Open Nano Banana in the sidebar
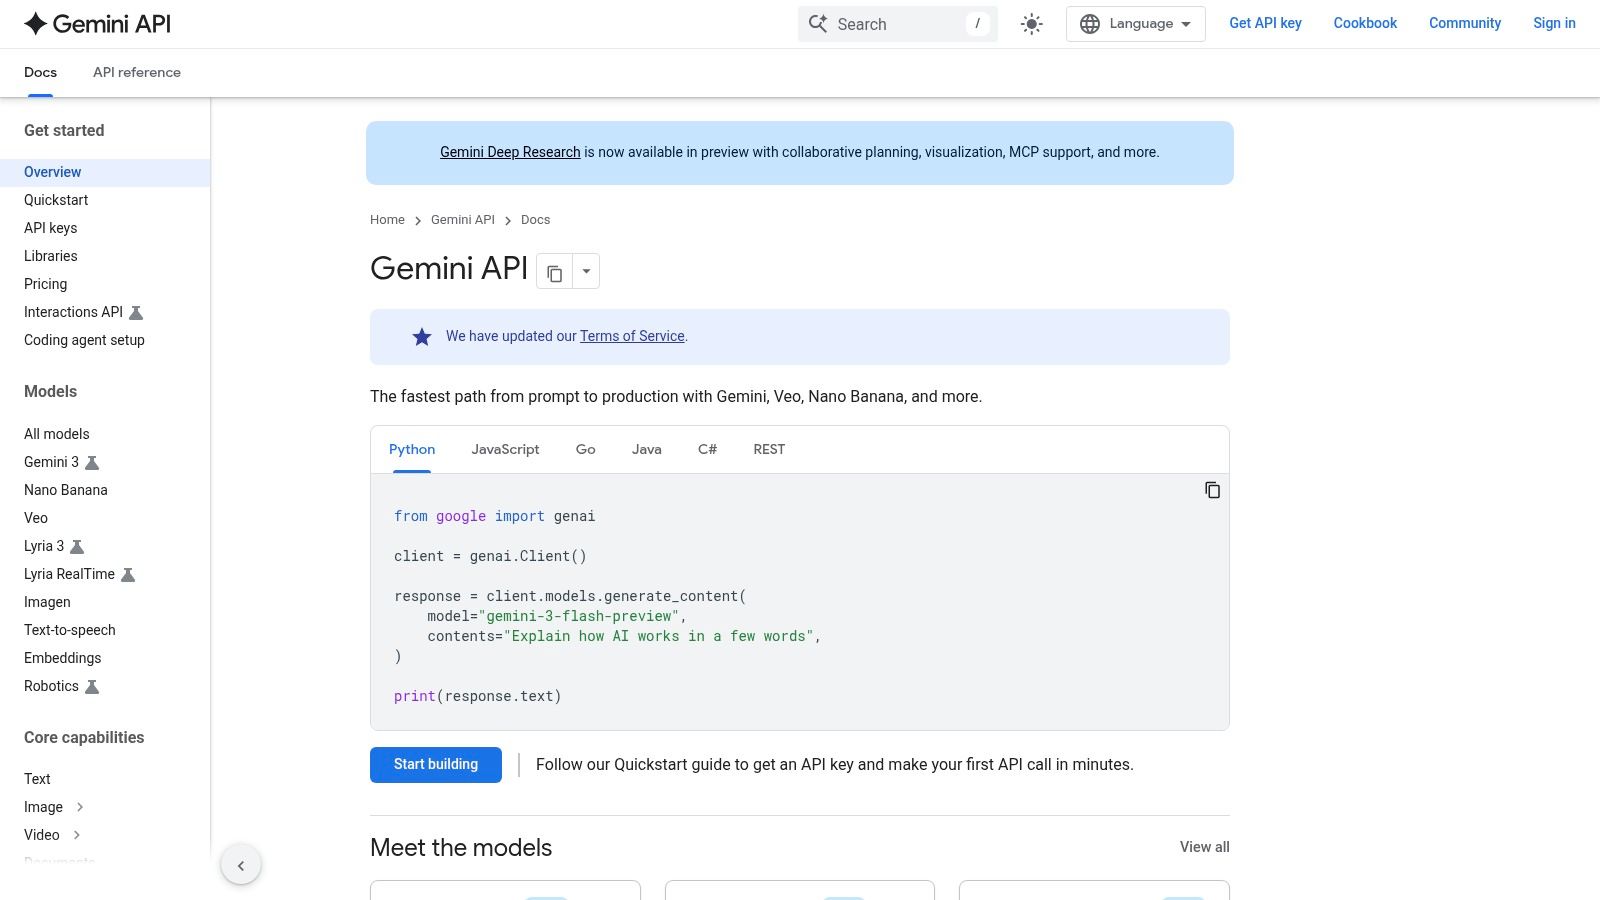Image resolution: width=1600 pixels, height=900 pixels. pos(66,490)
